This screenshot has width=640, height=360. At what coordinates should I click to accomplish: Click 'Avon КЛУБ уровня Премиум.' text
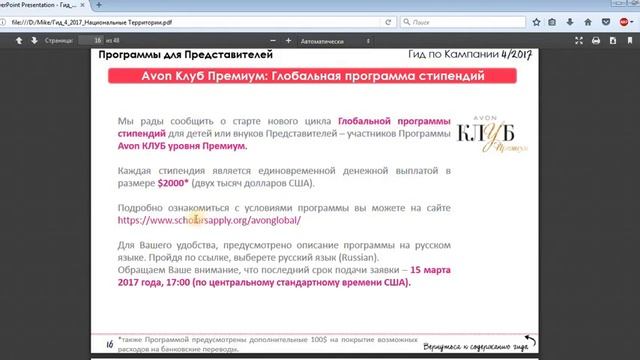point(182,146)
